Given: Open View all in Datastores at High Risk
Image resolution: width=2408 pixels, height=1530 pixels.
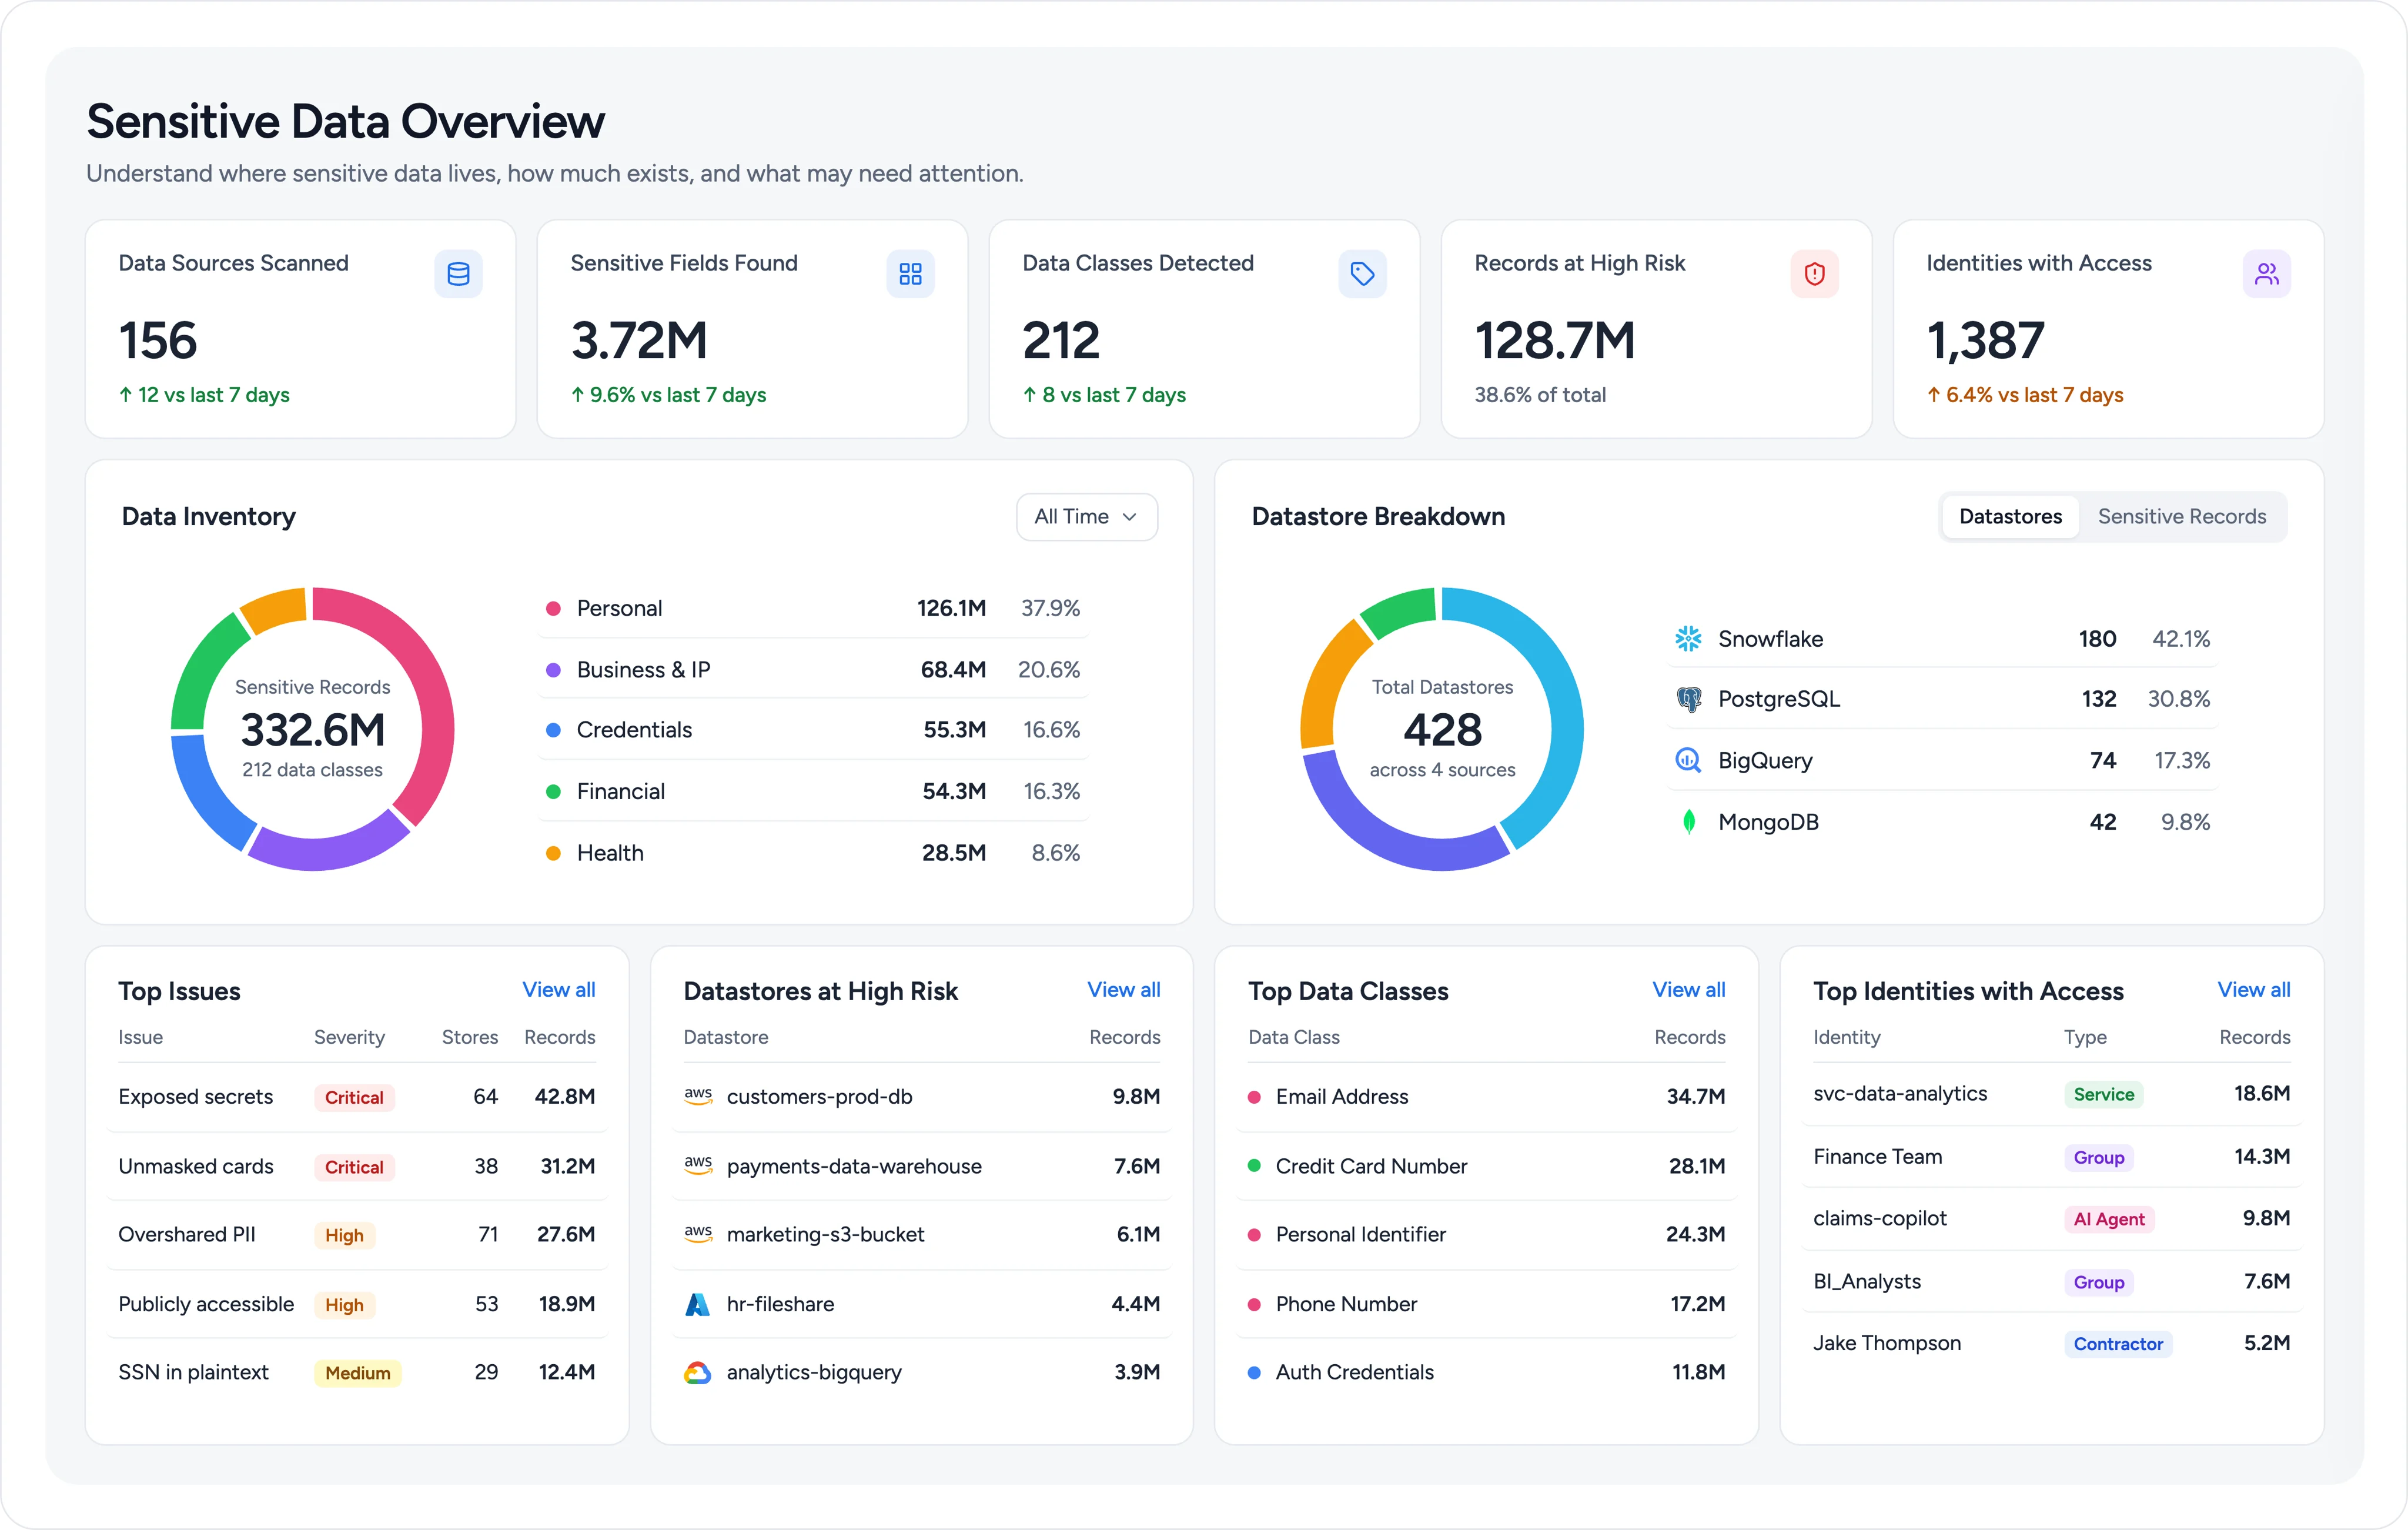Looking at the screenshot, I should click(x=1124, y=990).
